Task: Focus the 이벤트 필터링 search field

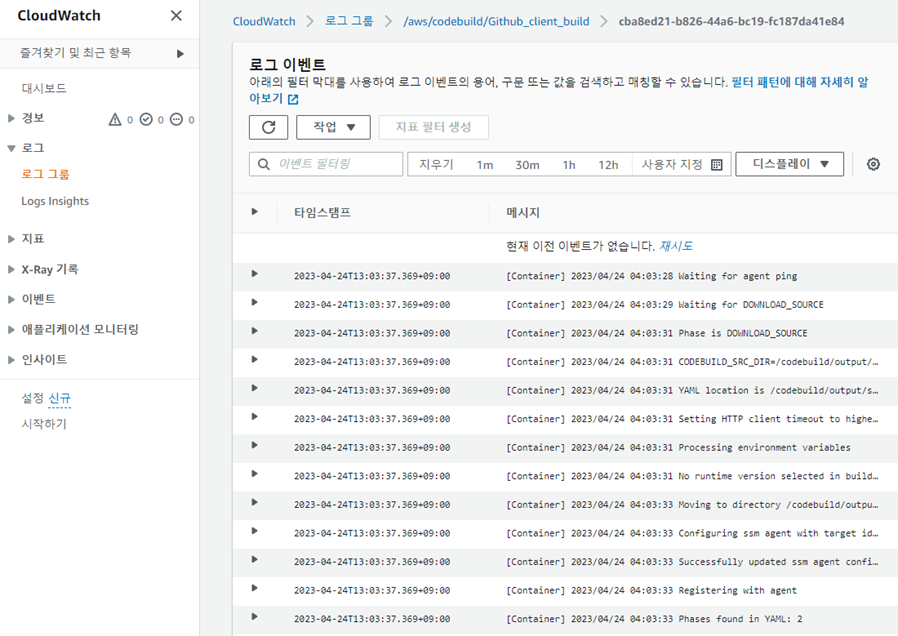Action: point(326,164)
